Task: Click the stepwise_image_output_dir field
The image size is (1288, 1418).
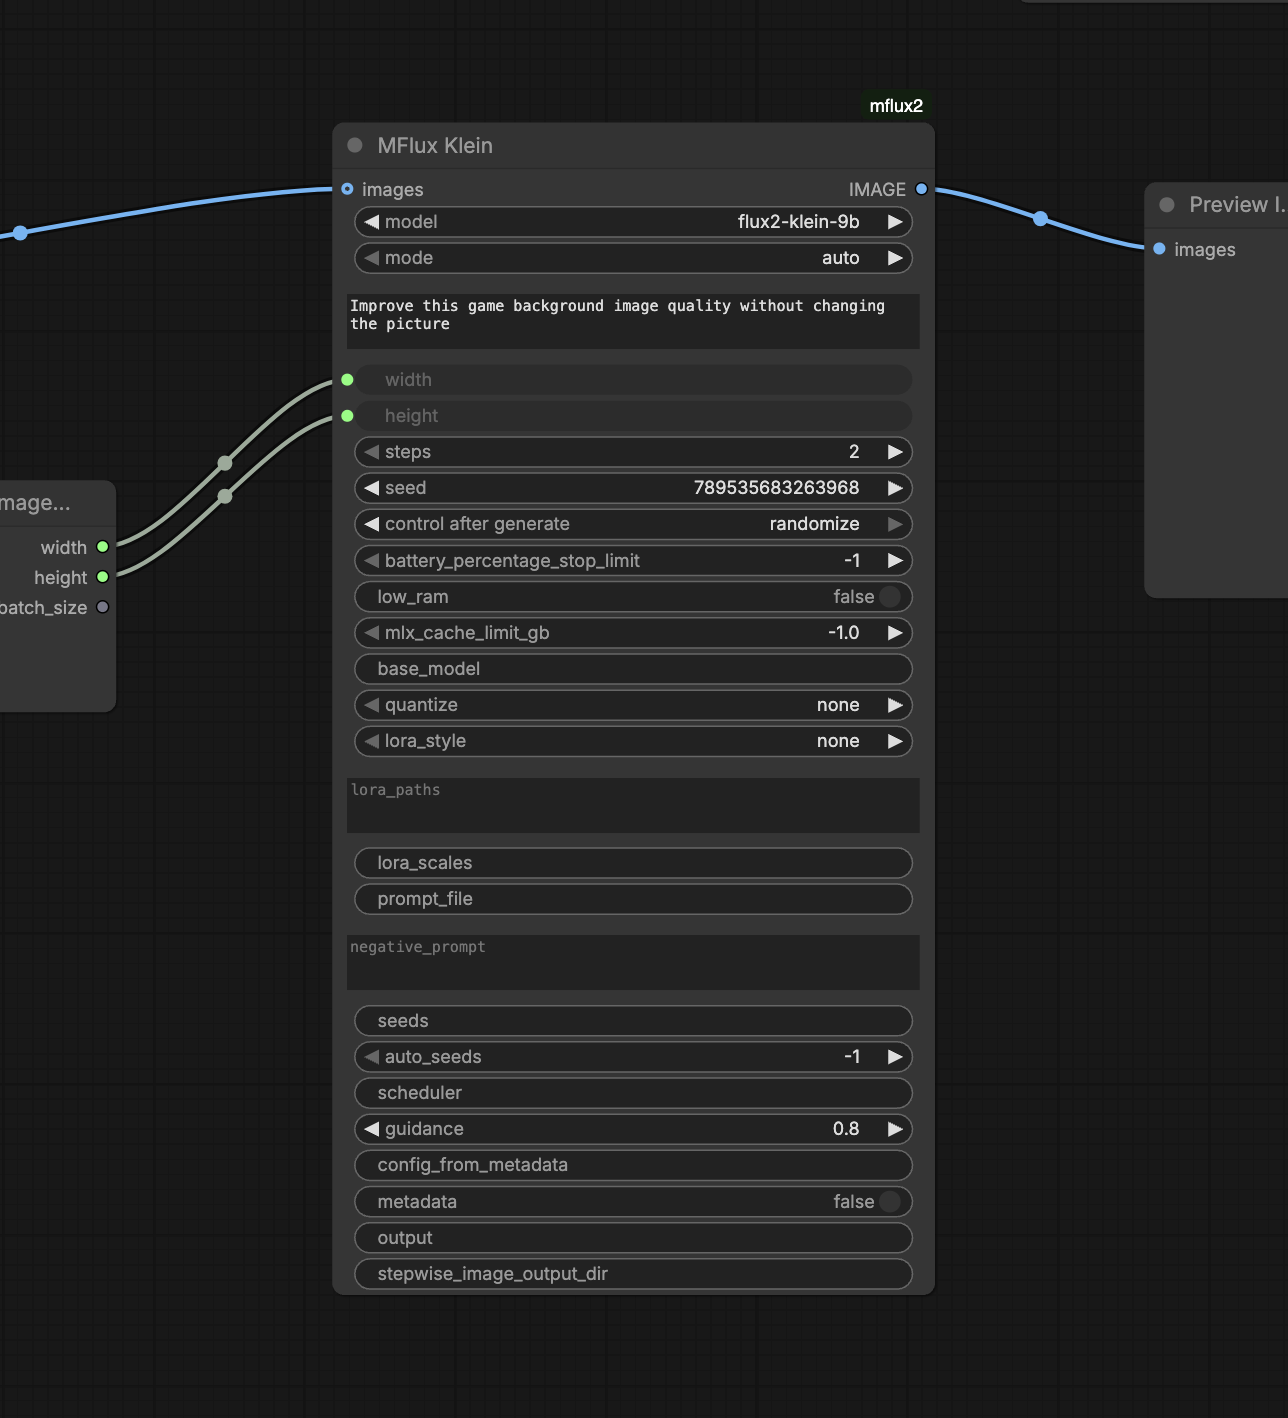Action: (633, 1274)
